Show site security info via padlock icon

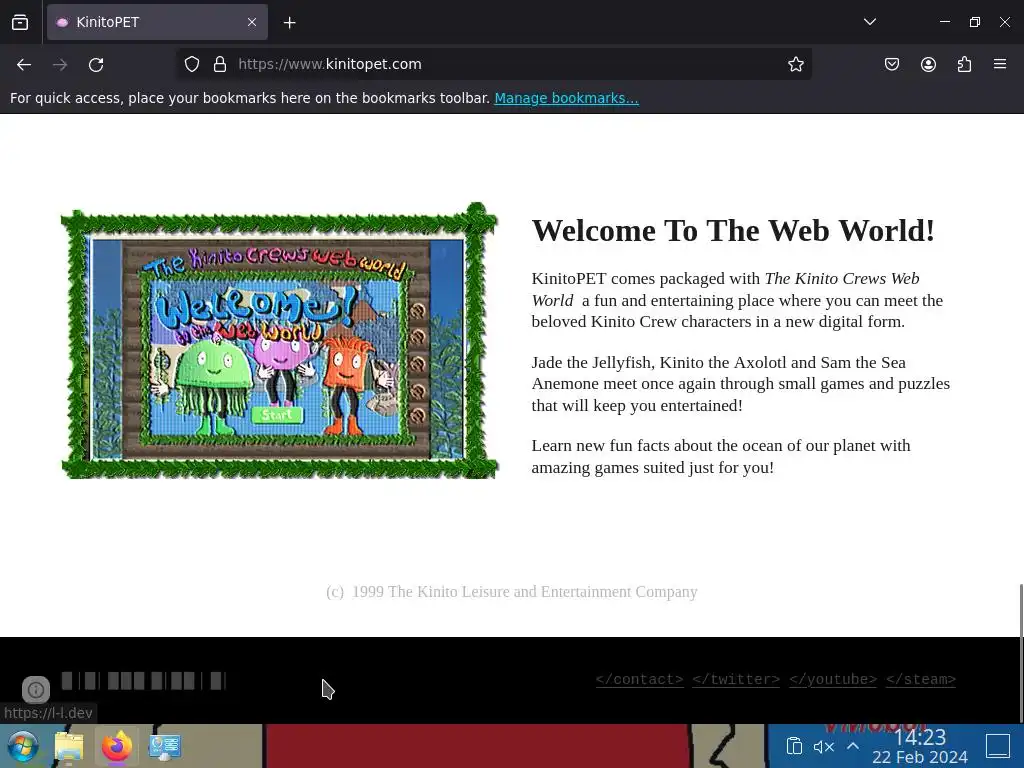[x=220, y=64]
